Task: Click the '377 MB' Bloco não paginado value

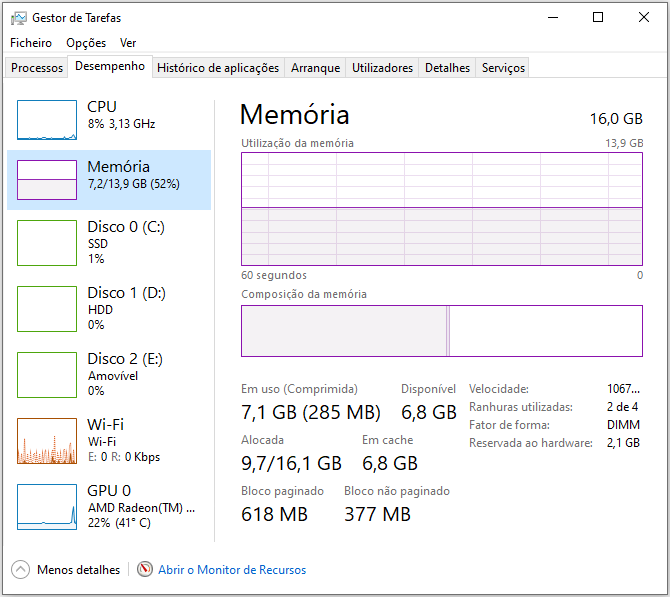Action: pos(378,514)
